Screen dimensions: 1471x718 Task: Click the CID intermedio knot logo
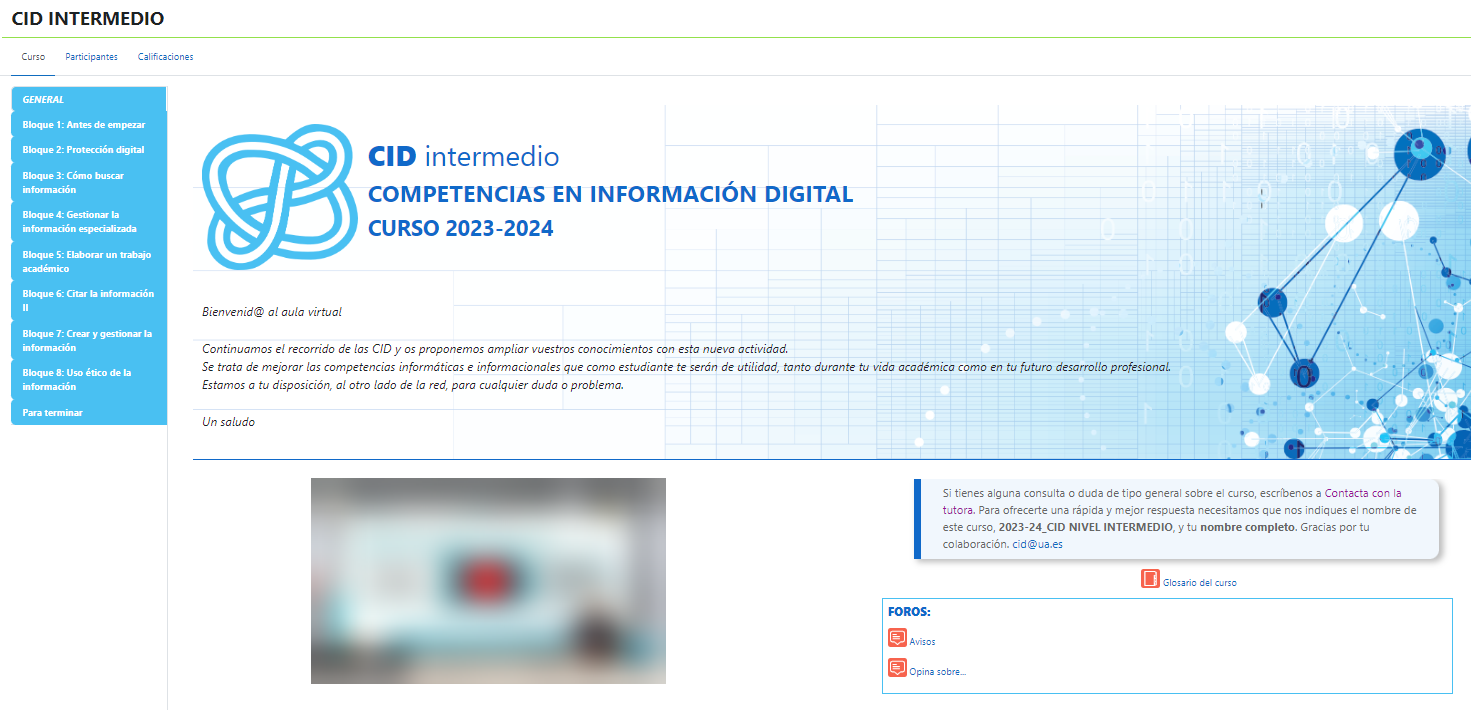click(278, 196)
